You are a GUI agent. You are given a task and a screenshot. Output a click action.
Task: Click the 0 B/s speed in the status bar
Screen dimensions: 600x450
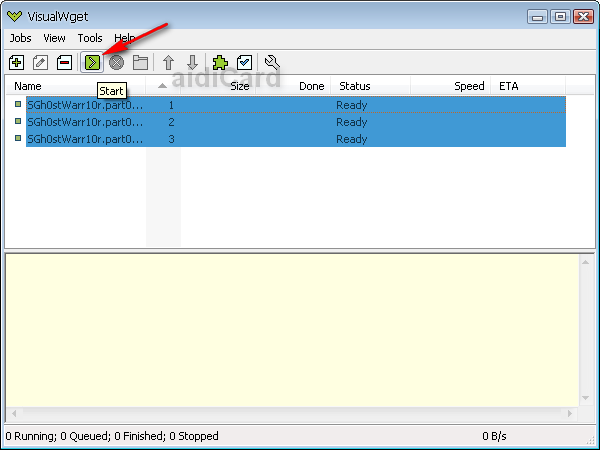point(494,436)
